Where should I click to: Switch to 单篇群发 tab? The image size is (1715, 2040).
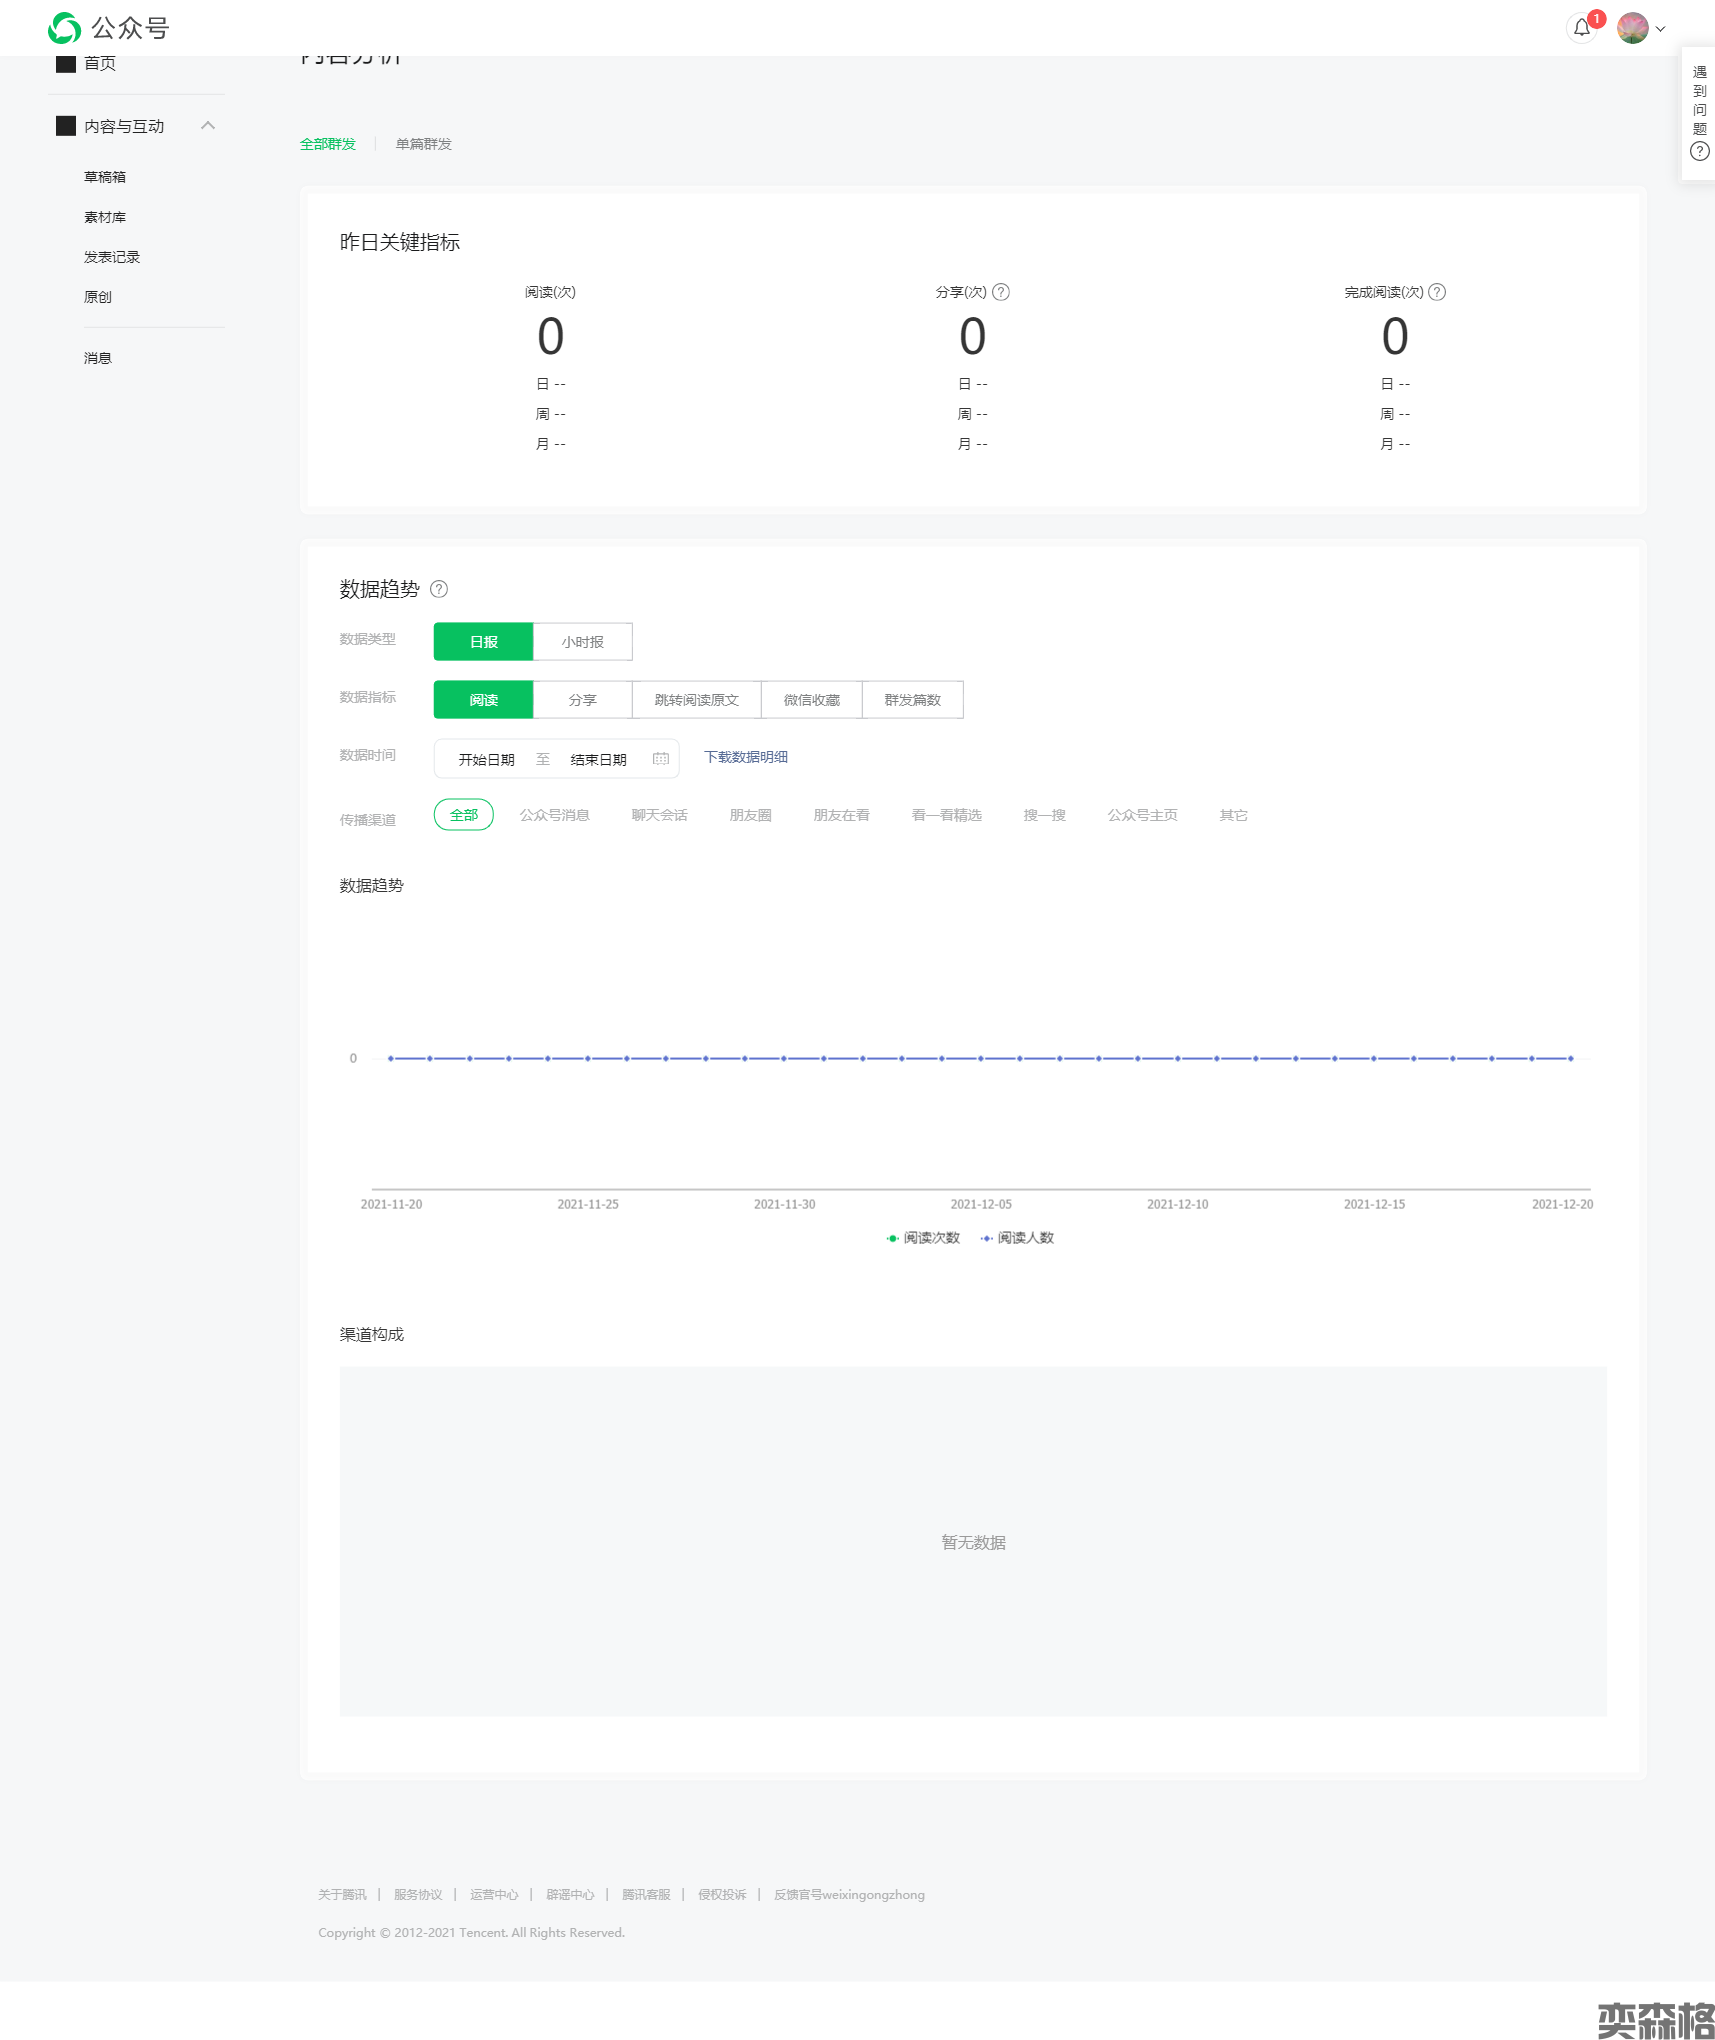tap(423, 144)
